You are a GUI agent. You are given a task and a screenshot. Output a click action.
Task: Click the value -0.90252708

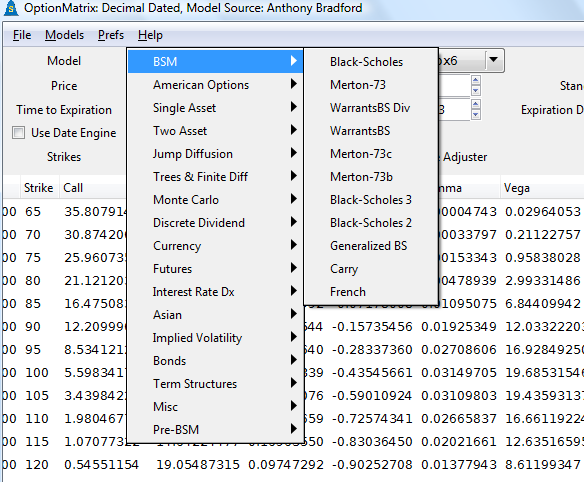(x=372, y=464)
